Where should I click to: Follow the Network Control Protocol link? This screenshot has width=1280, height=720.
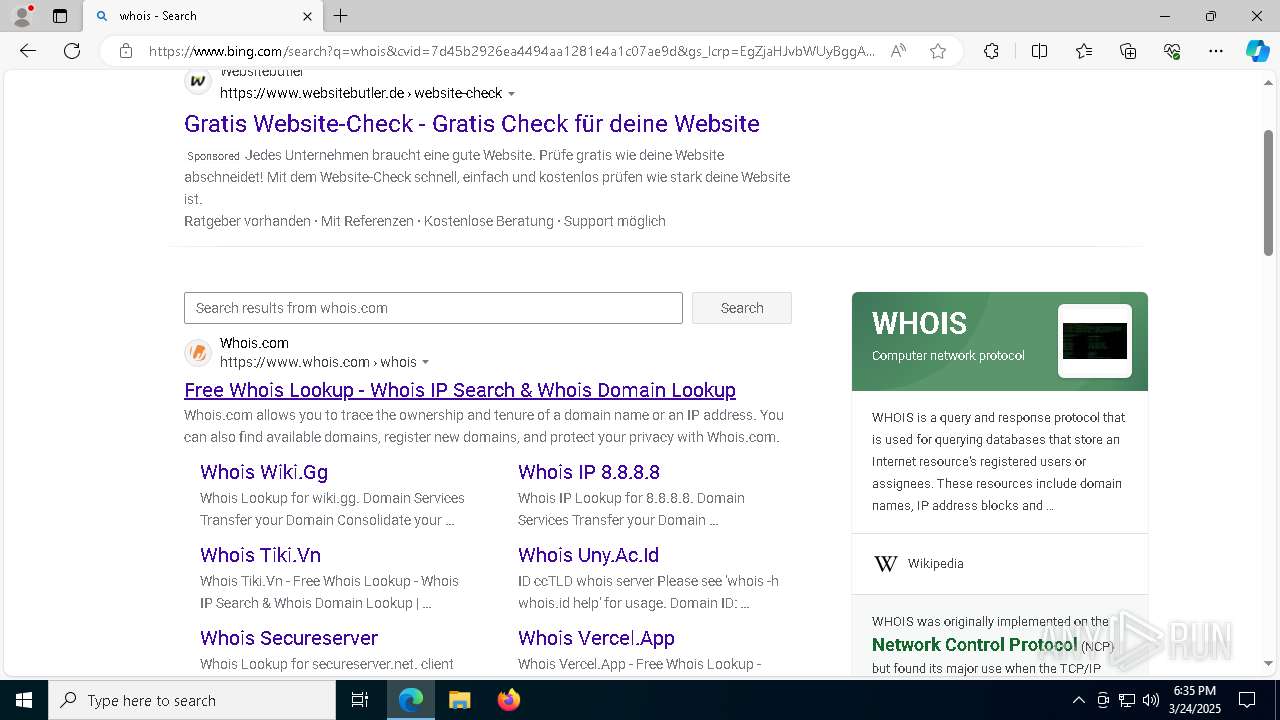(974, 645)
